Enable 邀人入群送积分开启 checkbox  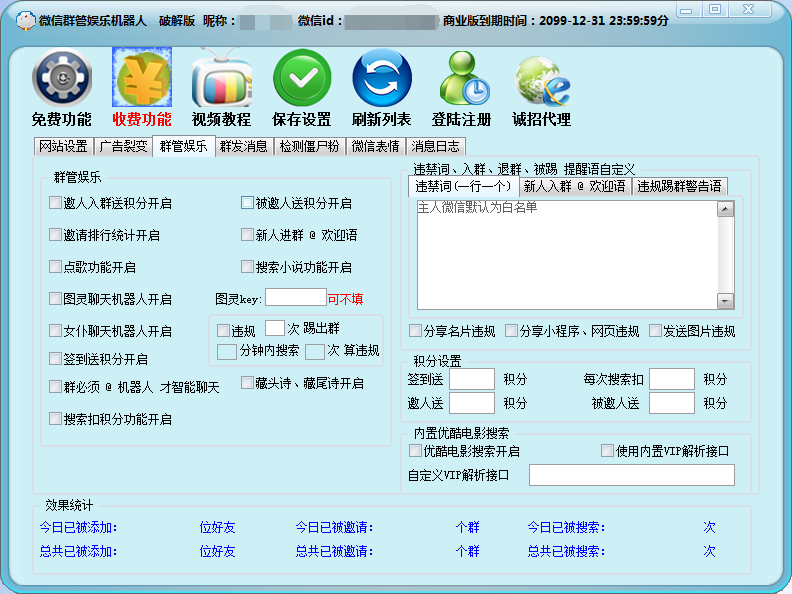[x=55, y=203]
